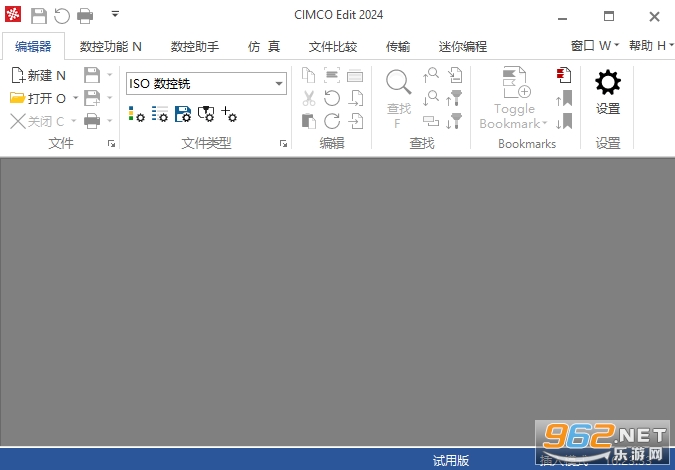Open the 文件比较 tab
675x470 pixels.
pos(333,46)
